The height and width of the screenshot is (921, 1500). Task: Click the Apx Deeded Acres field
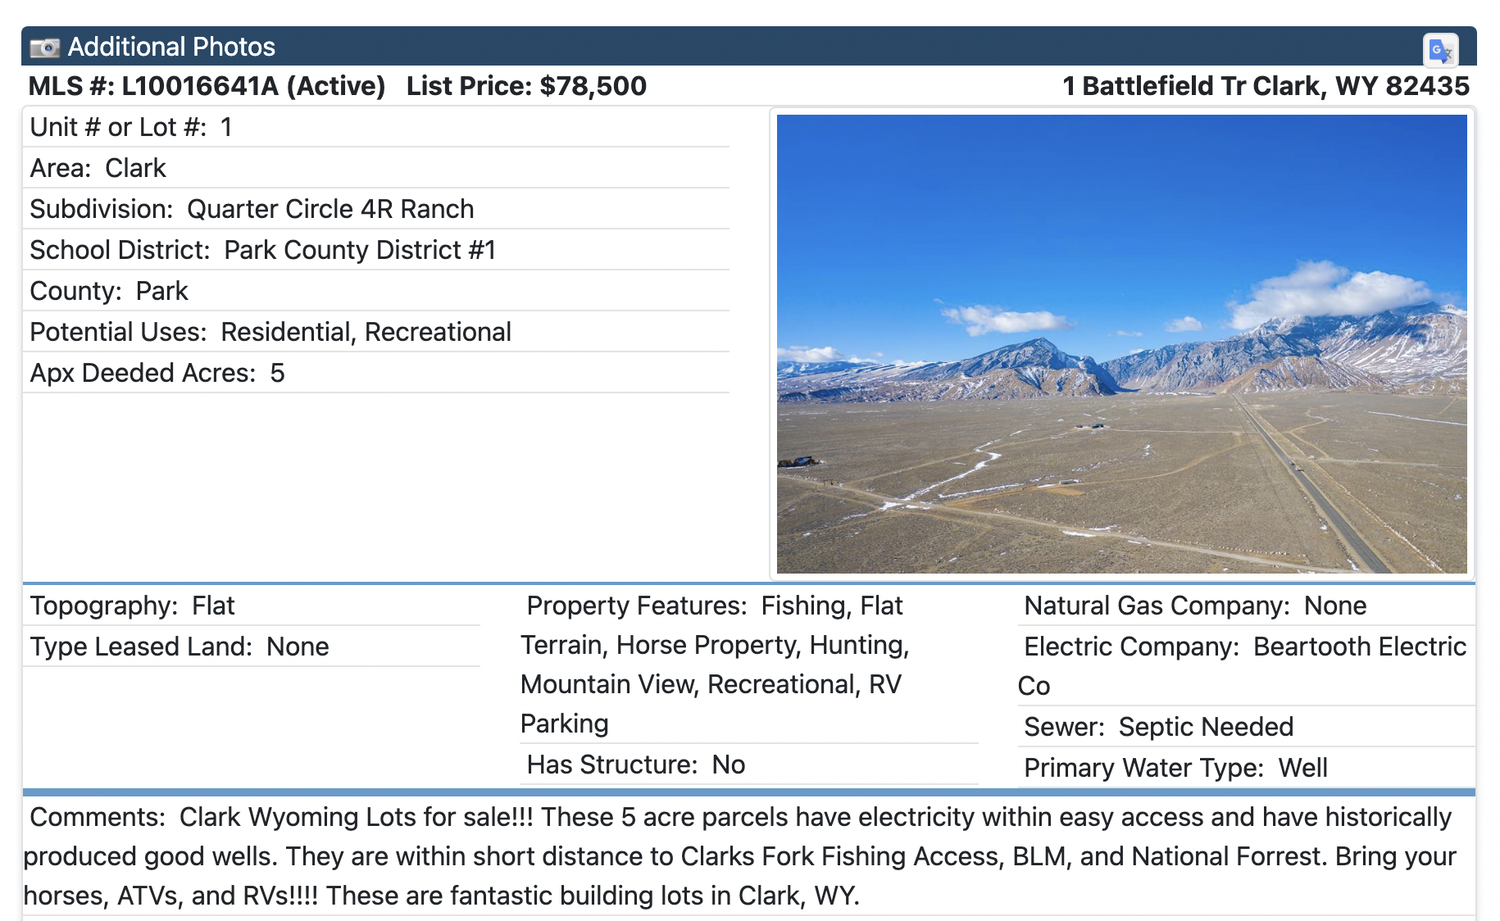(x=376, y=373)
